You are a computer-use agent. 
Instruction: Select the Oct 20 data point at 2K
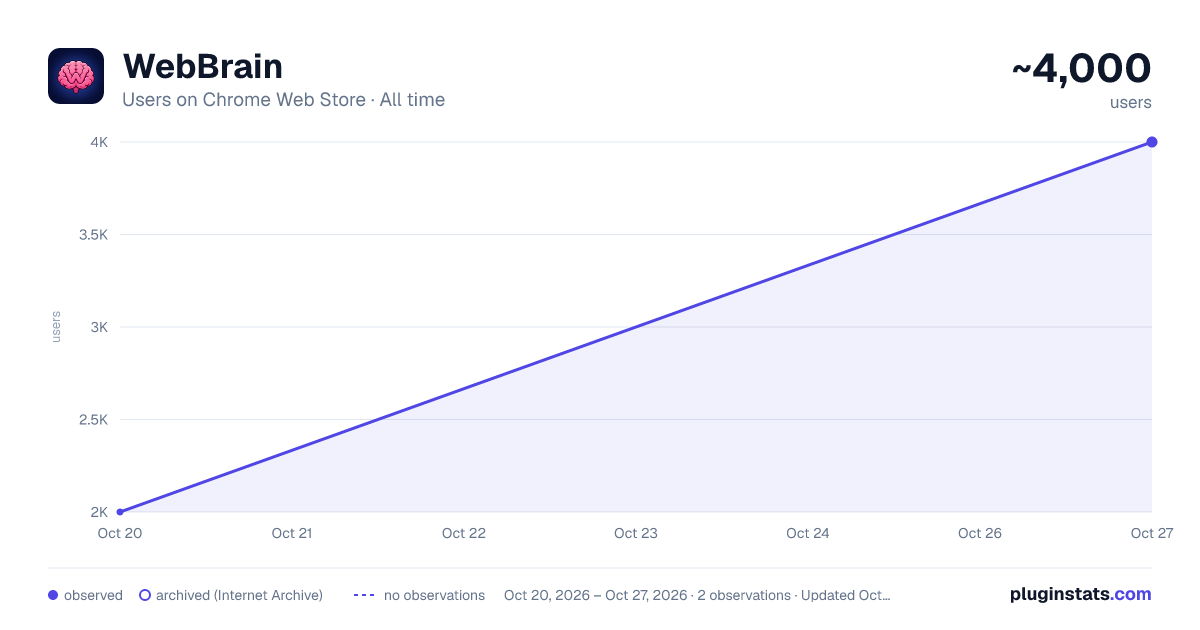tap(120, 512)
